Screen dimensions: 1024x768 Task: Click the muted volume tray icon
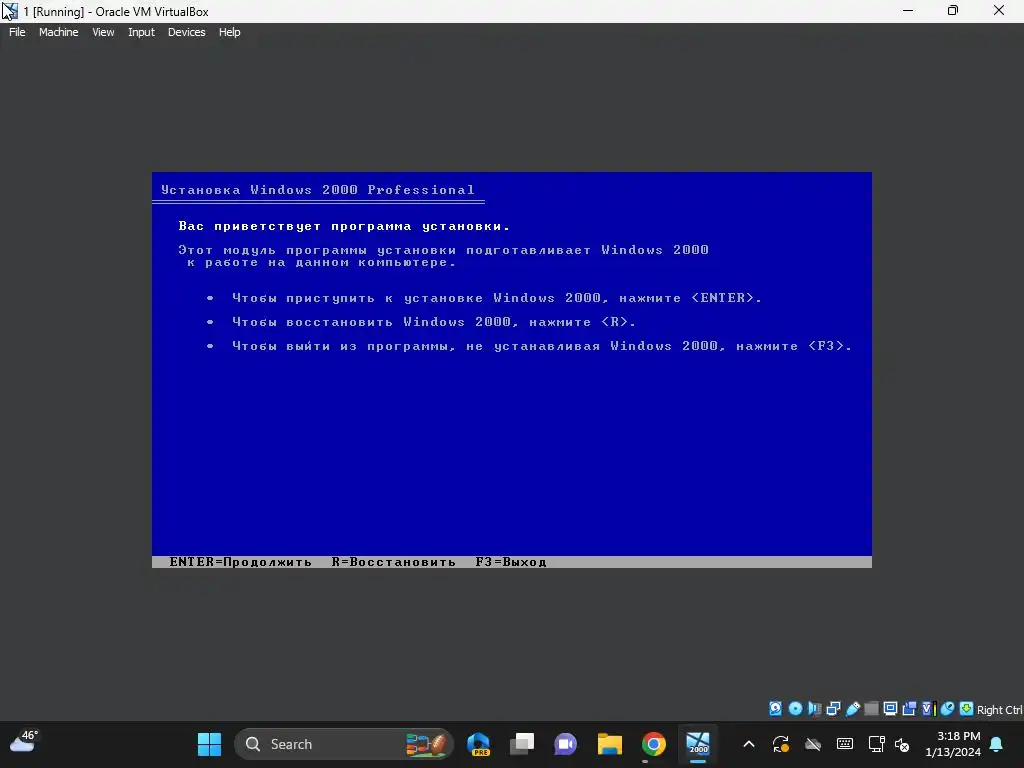pos(902,744)
